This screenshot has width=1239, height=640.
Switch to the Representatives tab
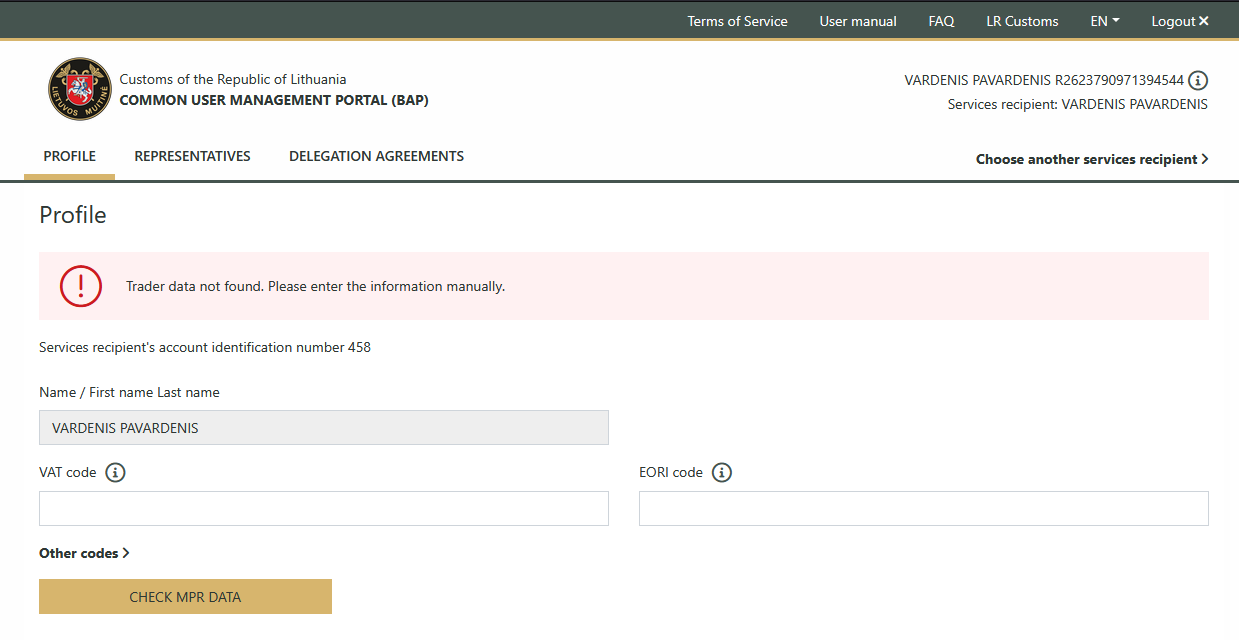(192, 156)
